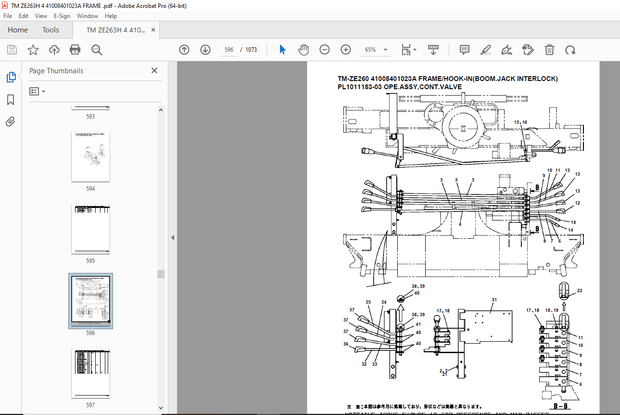Select the page 597 thumbnail
The height and width of the screenshot is (415, 620).
pos(91,374)
